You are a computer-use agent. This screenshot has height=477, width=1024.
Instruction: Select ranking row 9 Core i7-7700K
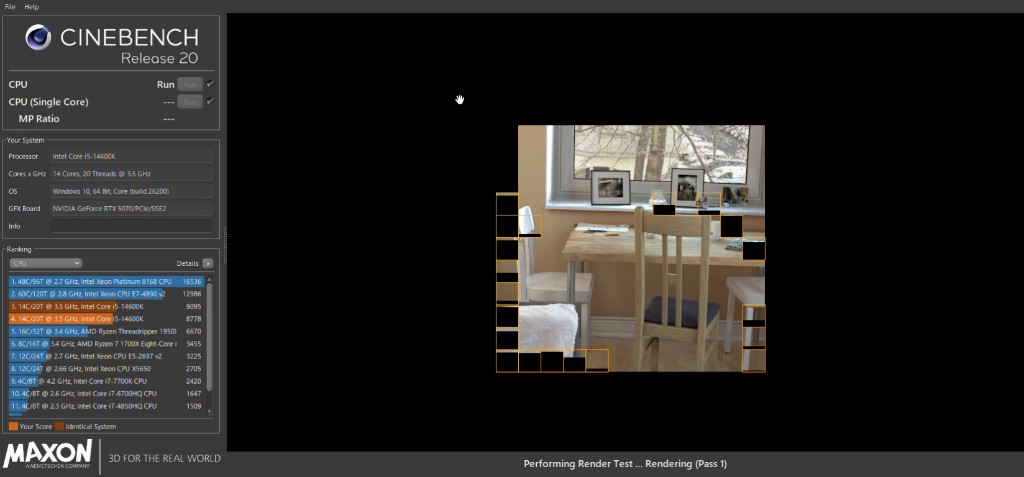pos(106,381)
